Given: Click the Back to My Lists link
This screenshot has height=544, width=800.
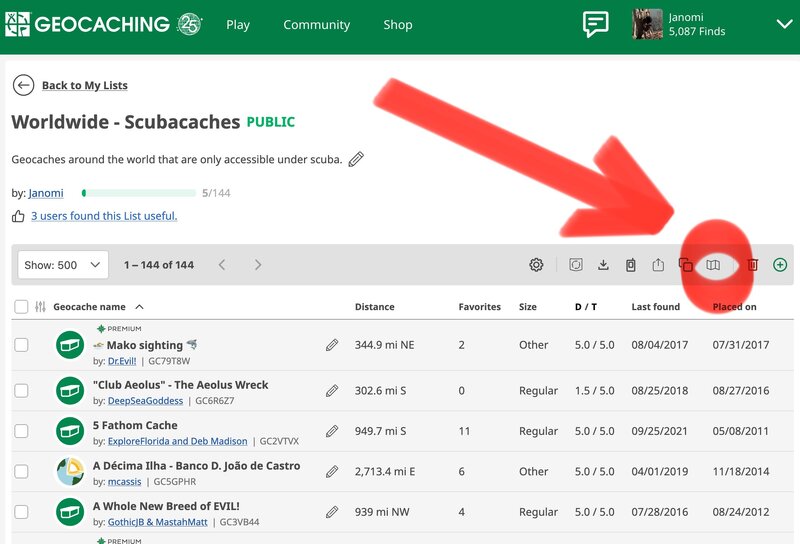Looking at the screenshot, I should 84,86.
